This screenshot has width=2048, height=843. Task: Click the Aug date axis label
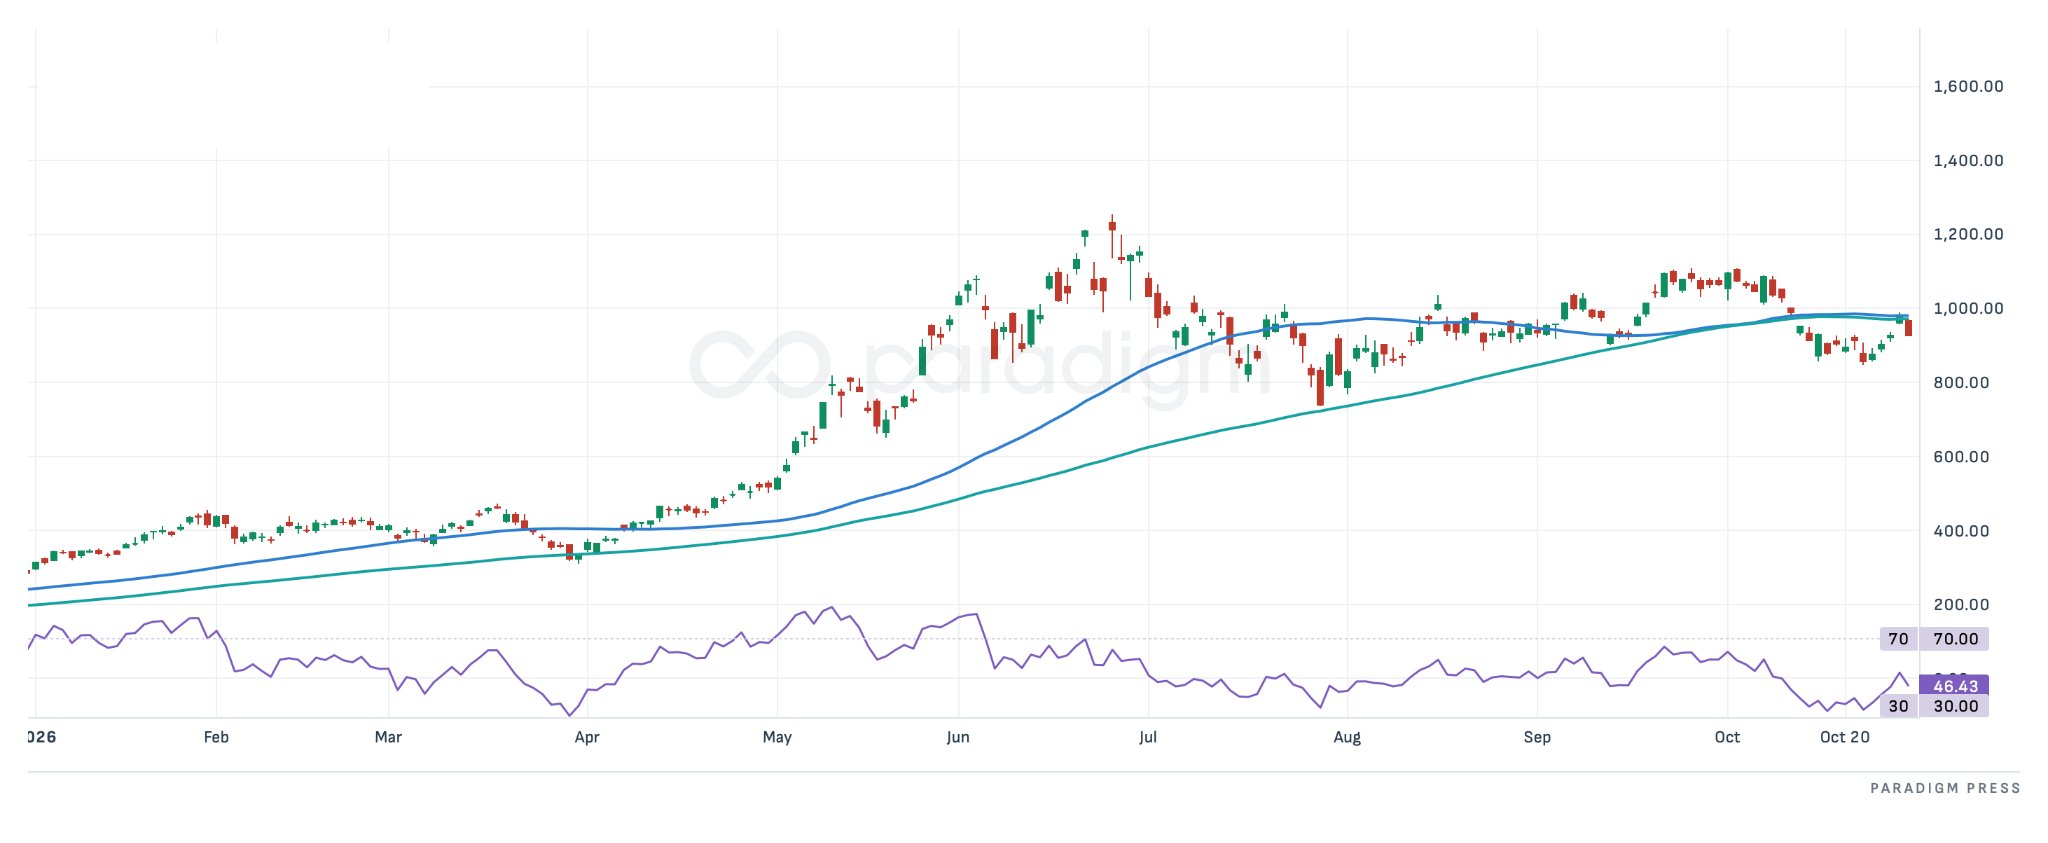click(1347, 737)
